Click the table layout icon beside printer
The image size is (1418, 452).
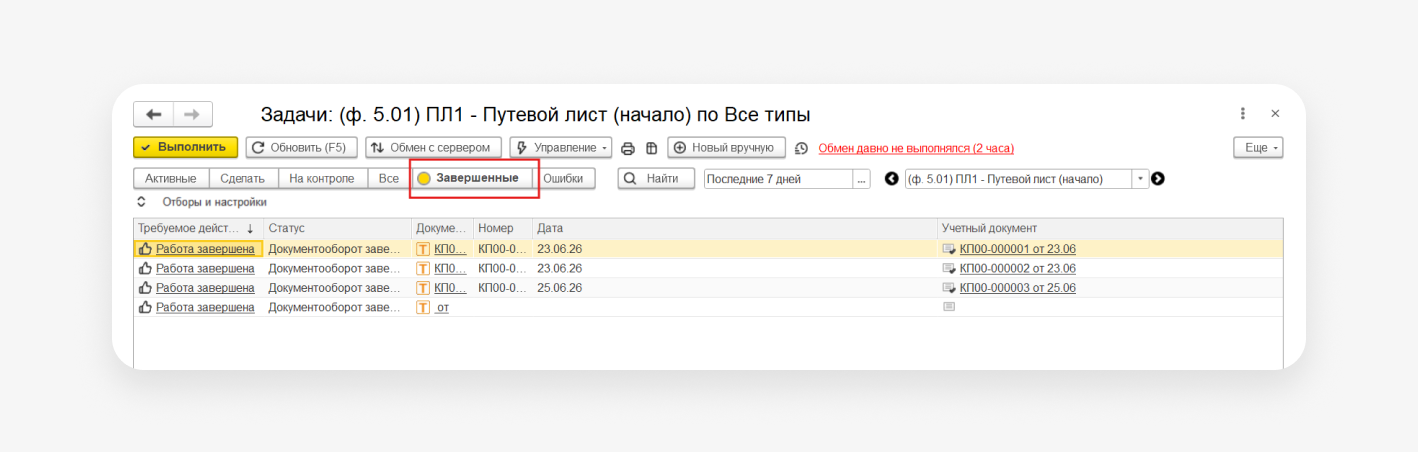pos(651,148)
